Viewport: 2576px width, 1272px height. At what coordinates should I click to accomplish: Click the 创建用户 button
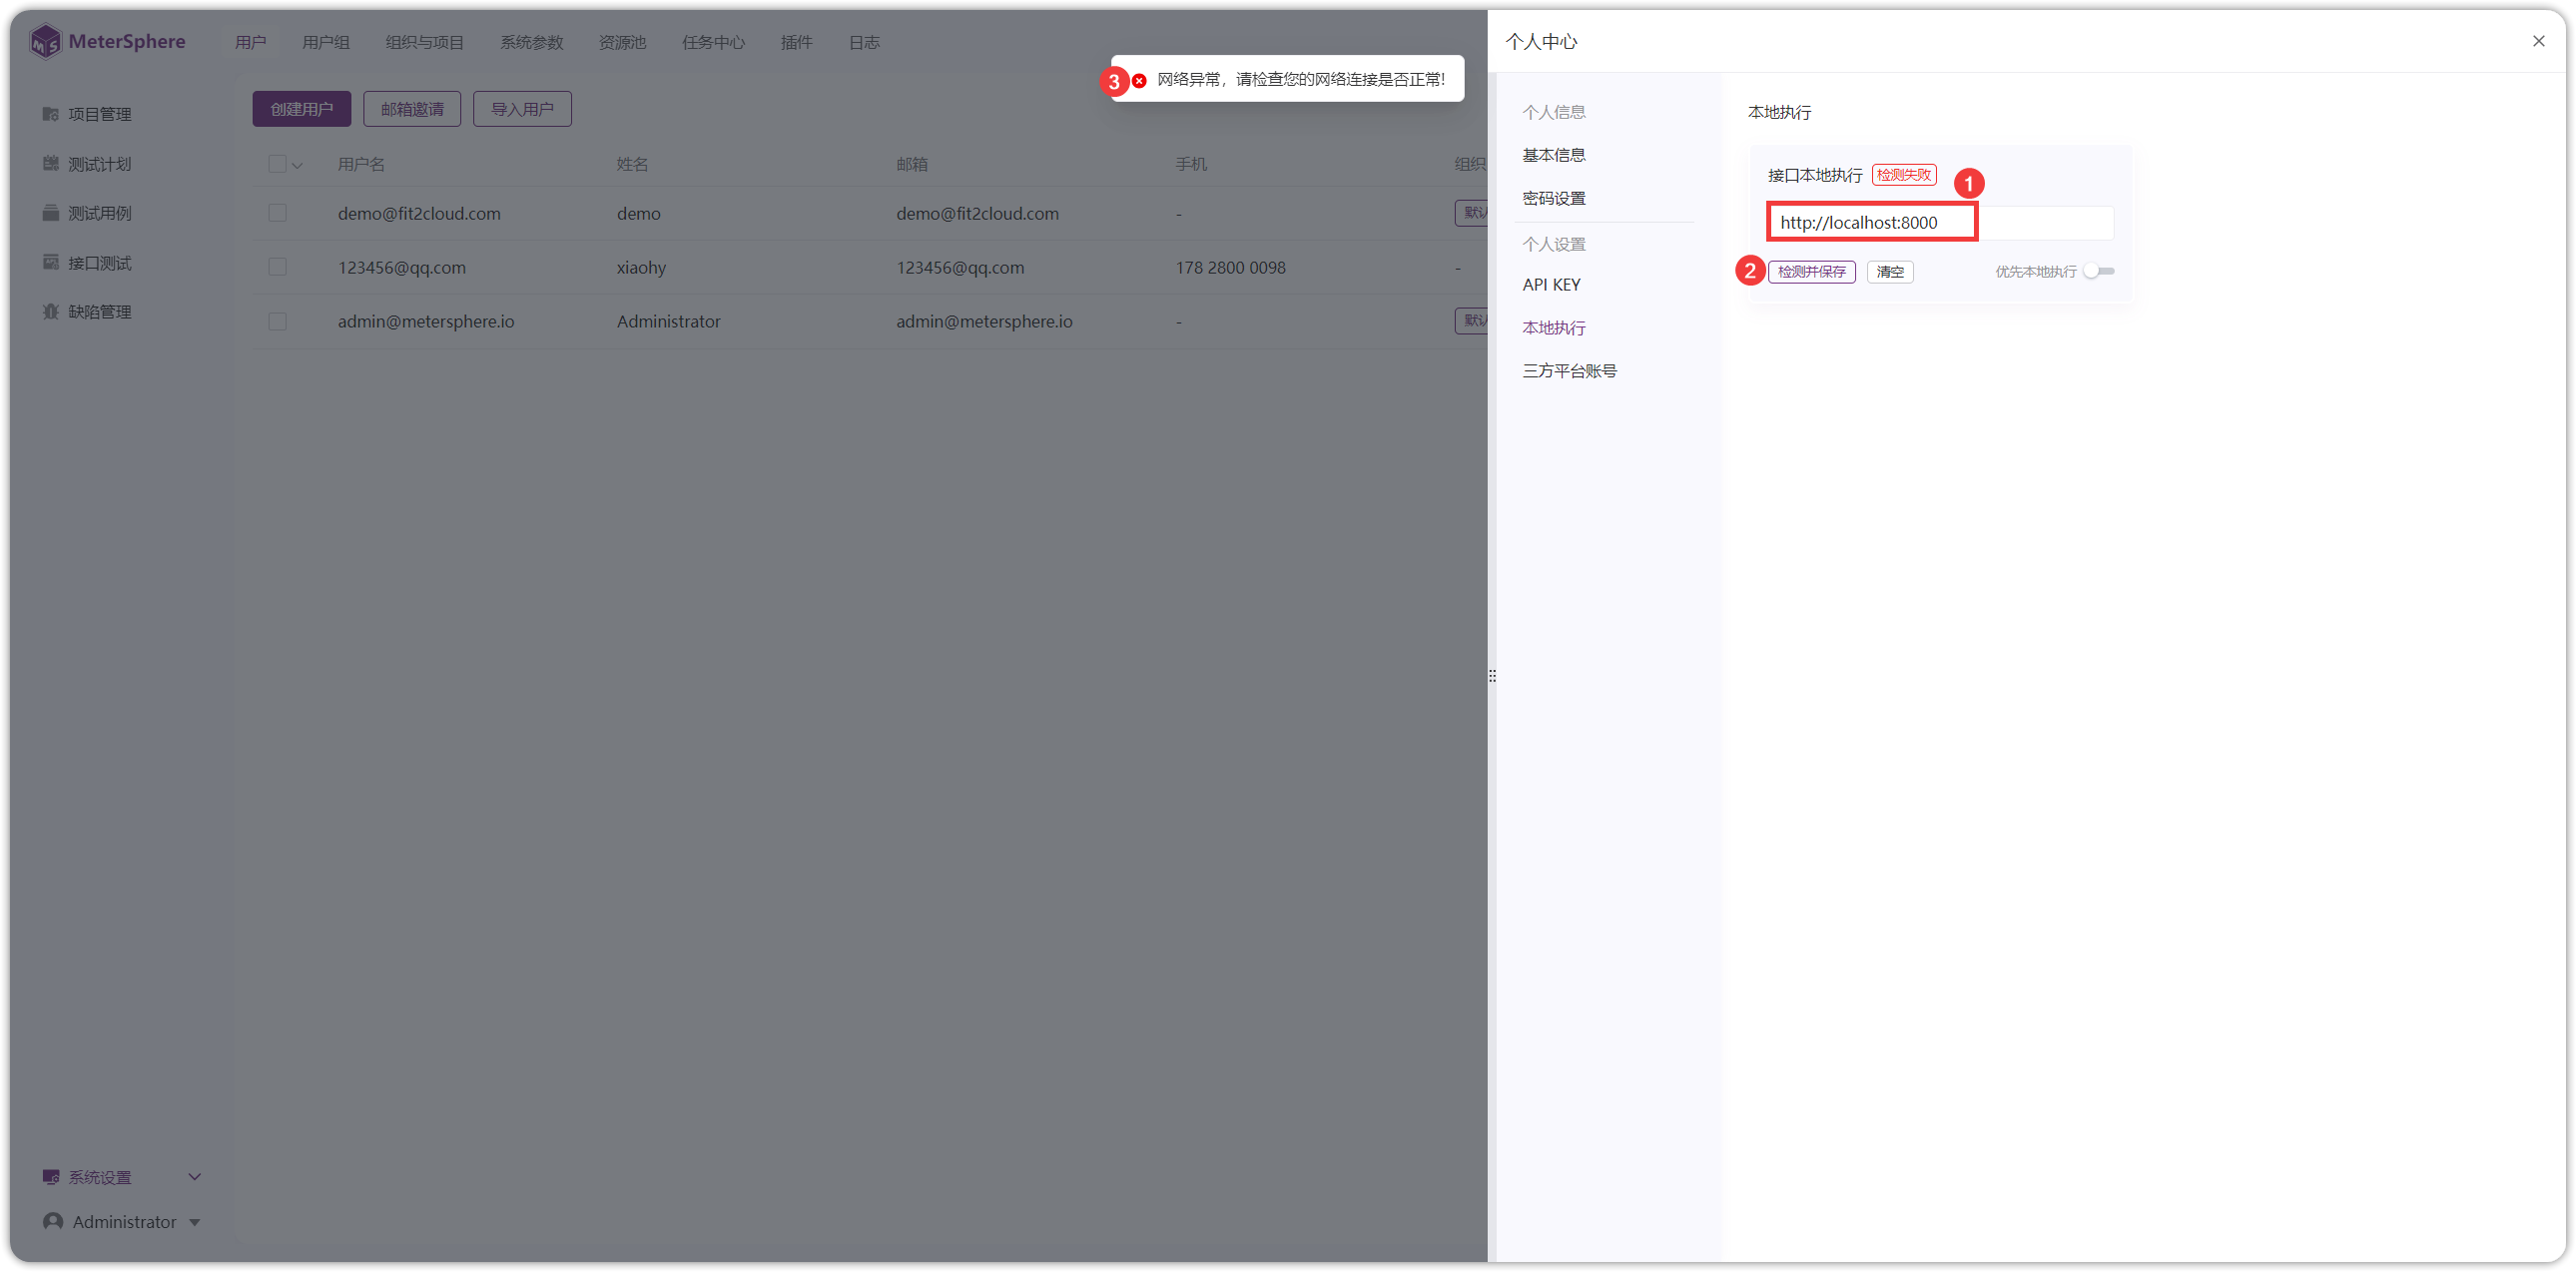301,109
